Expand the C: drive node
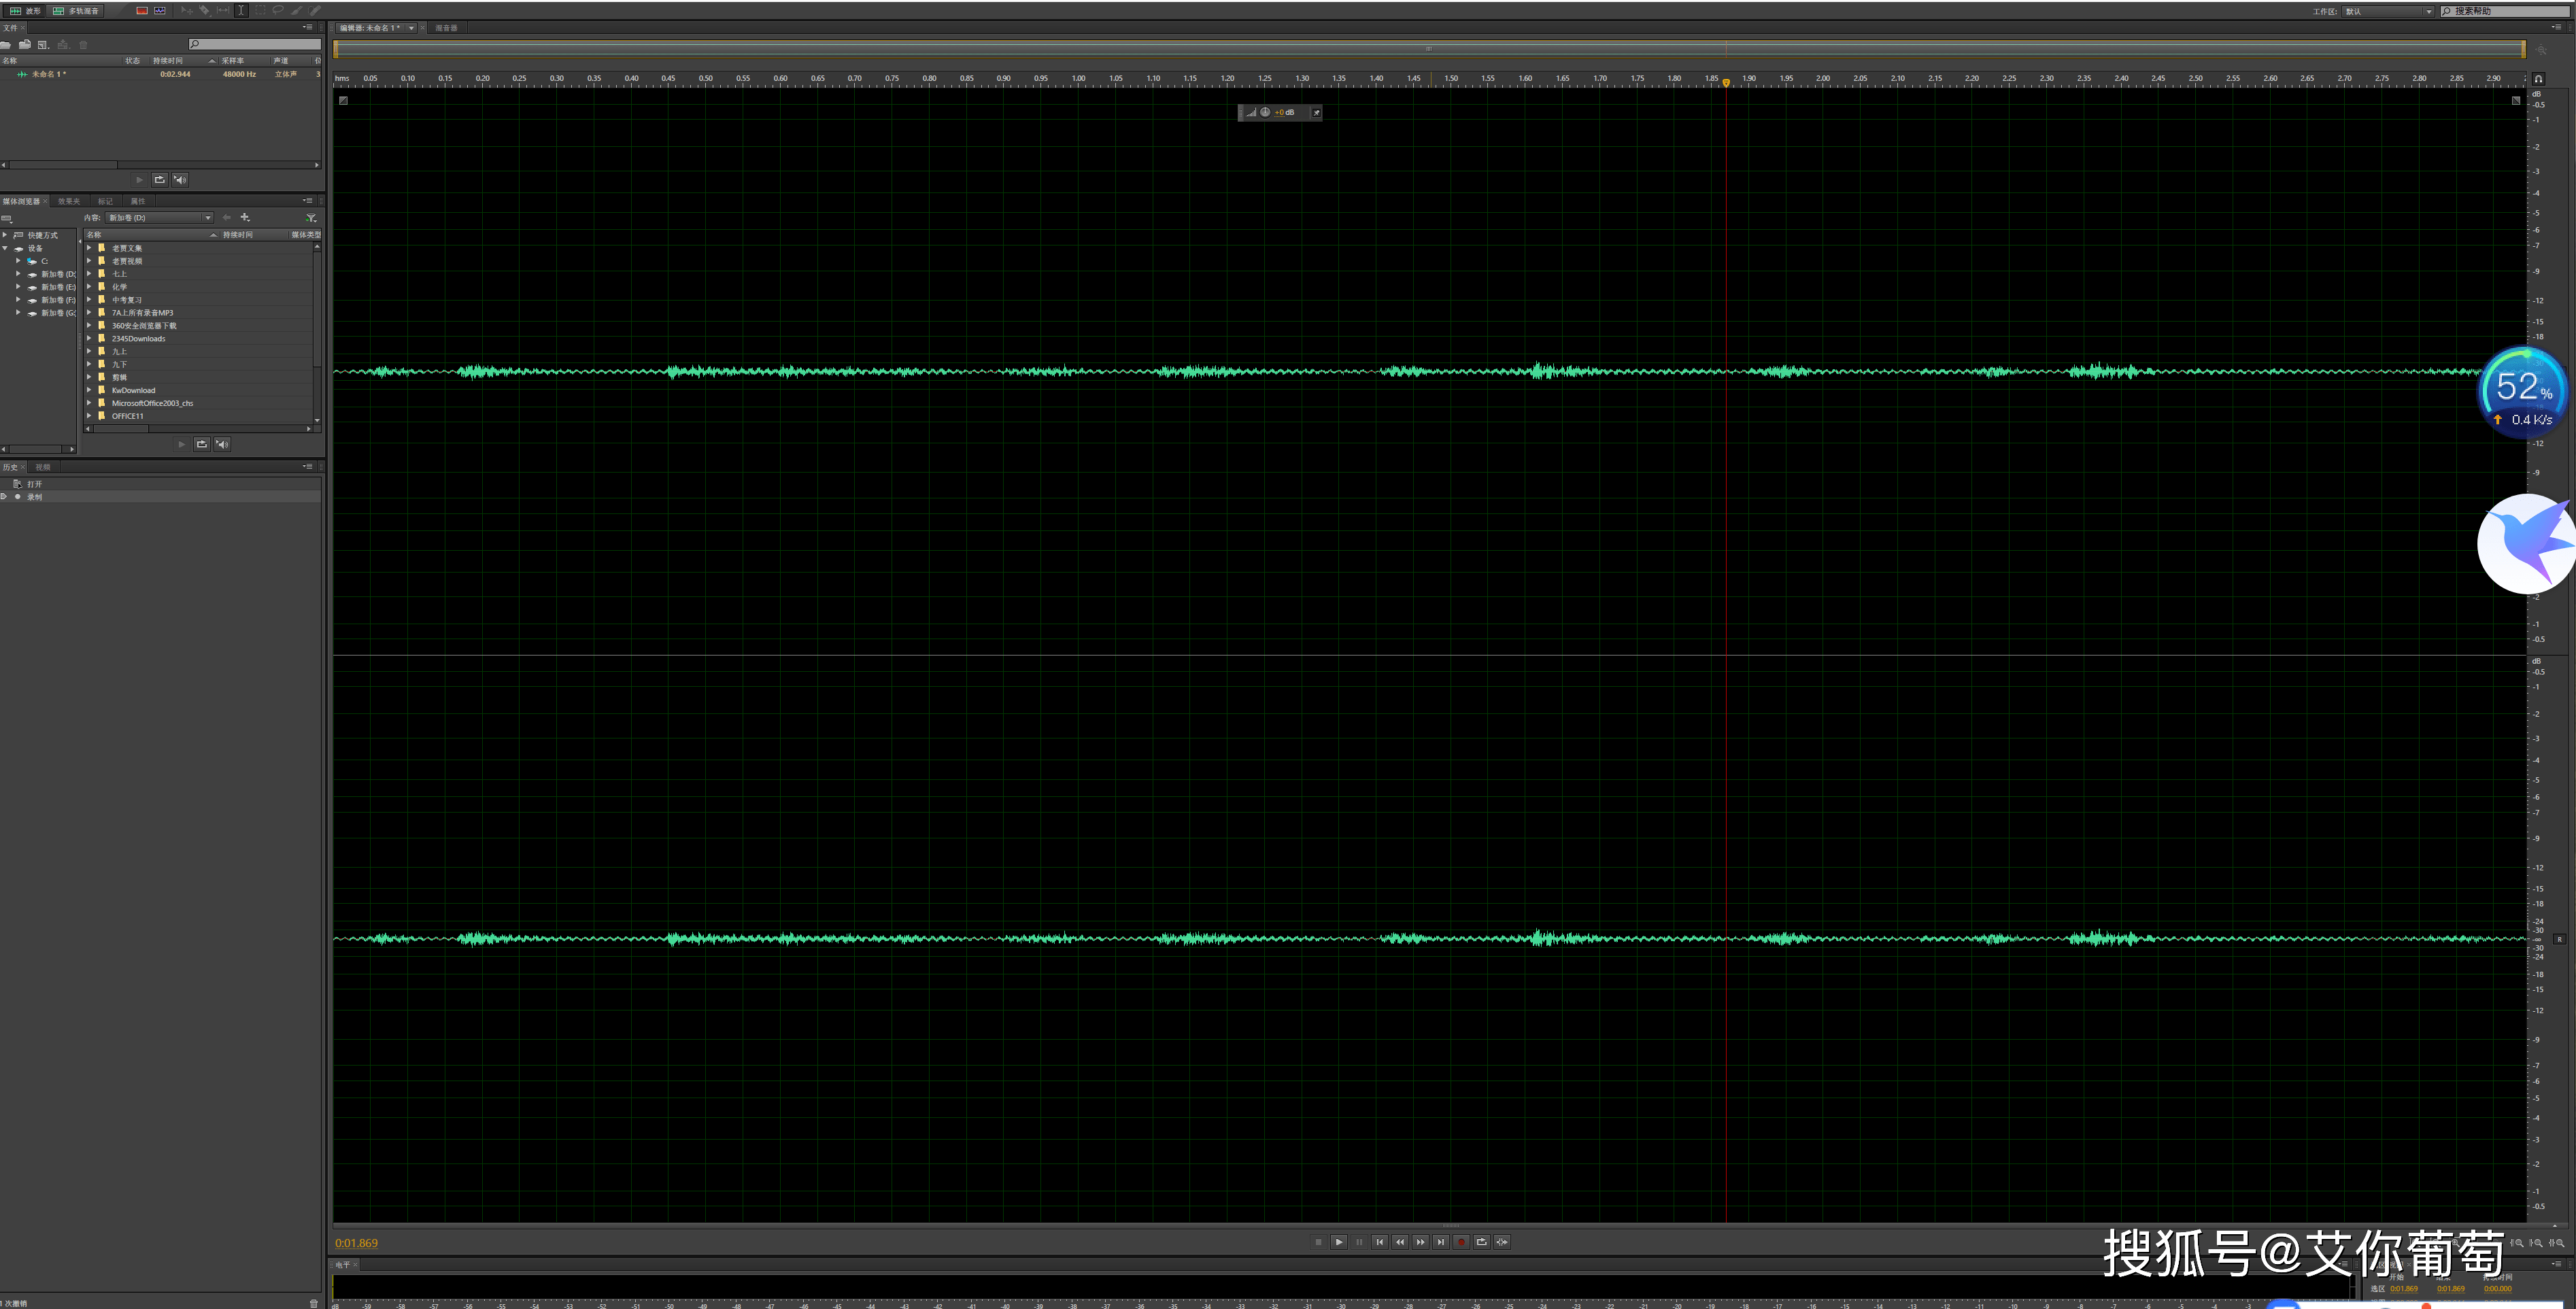Viewport: 2576px width, 1309px height. [18, 261]
